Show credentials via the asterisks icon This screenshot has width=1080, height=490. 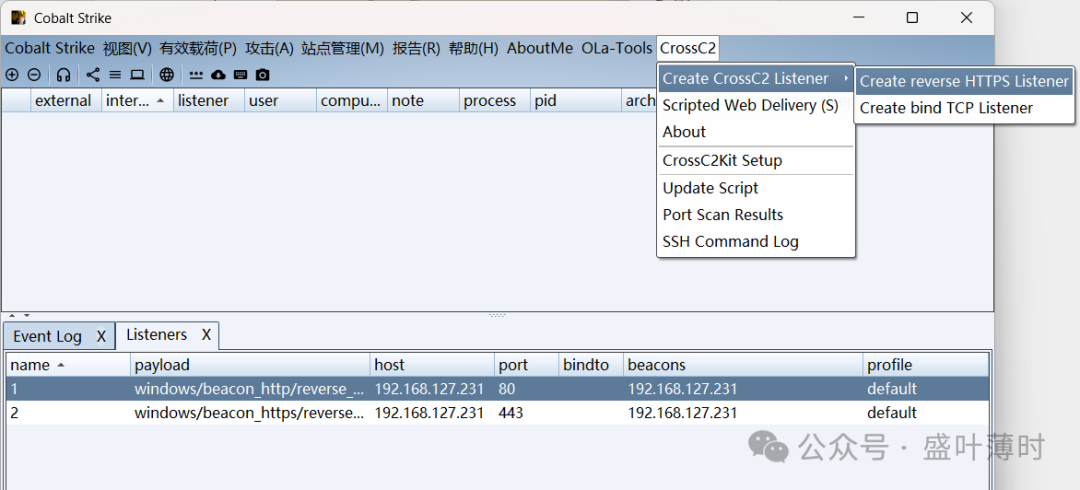[x=196, y=74]
